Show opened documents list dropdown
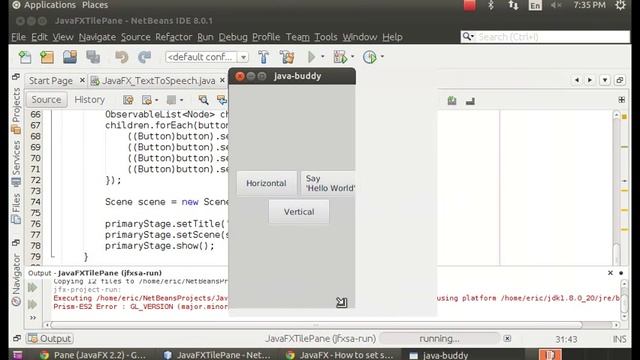The image size is (640, 360). pos(605,80)
